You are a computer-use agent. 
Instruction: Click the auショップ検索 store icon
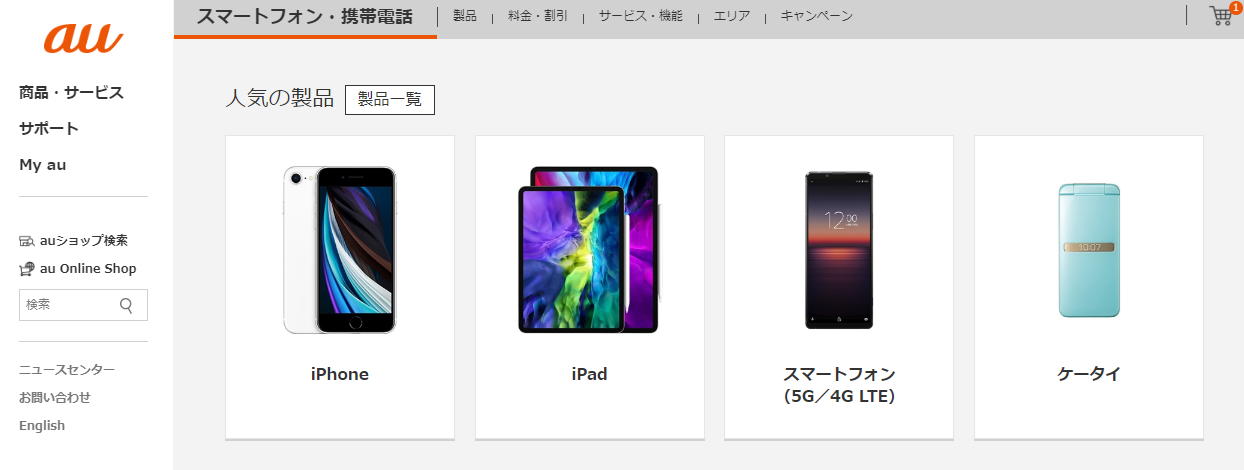(27, 241)
